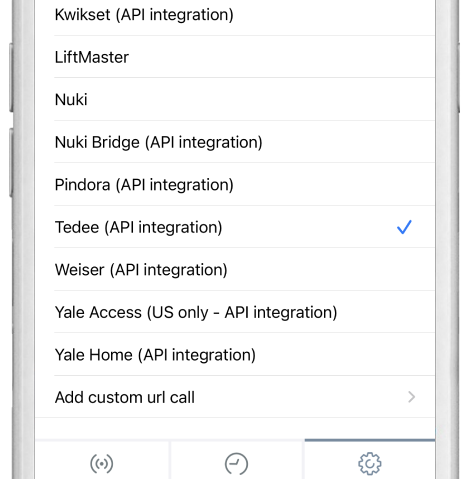The height and width of the screenshot is (479, 463).
Task: Tap the empty area below the list
Action: [x=235, y=428]
